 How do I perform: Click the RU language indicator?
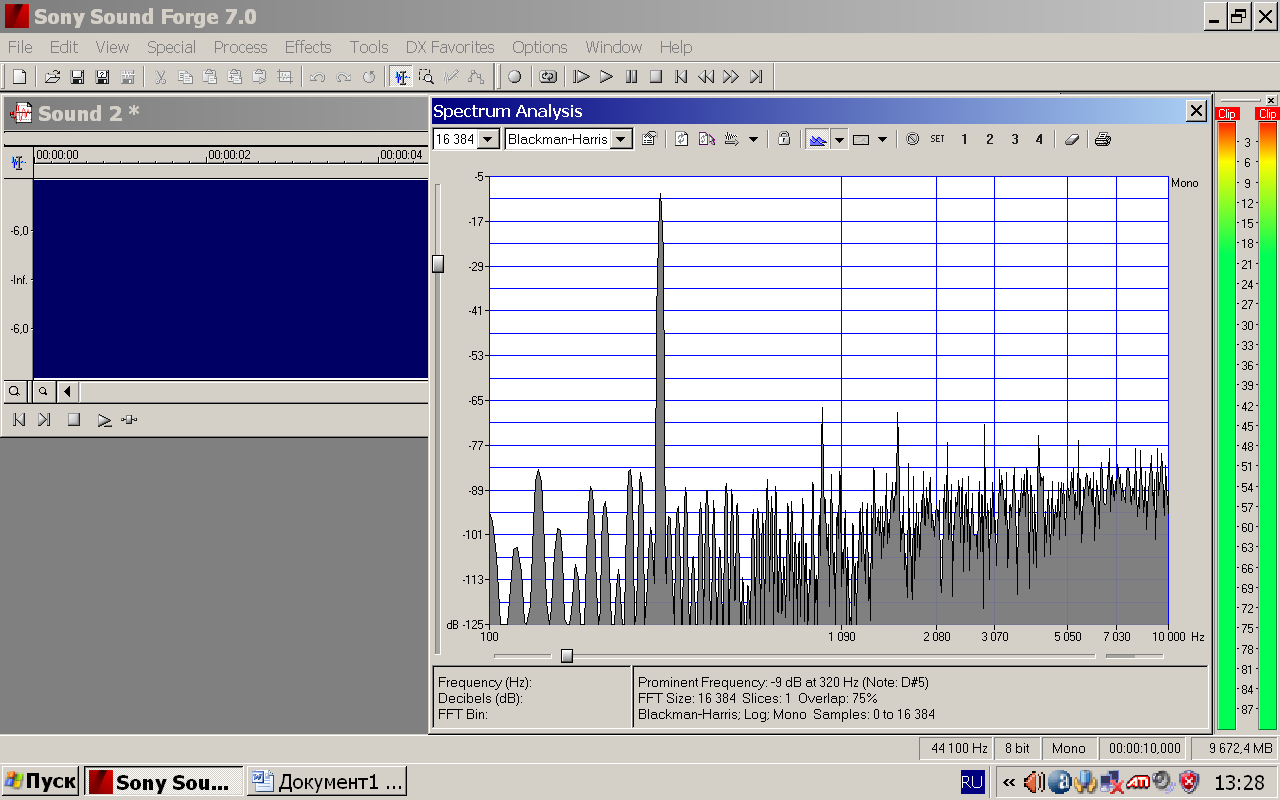pos(972,782)
